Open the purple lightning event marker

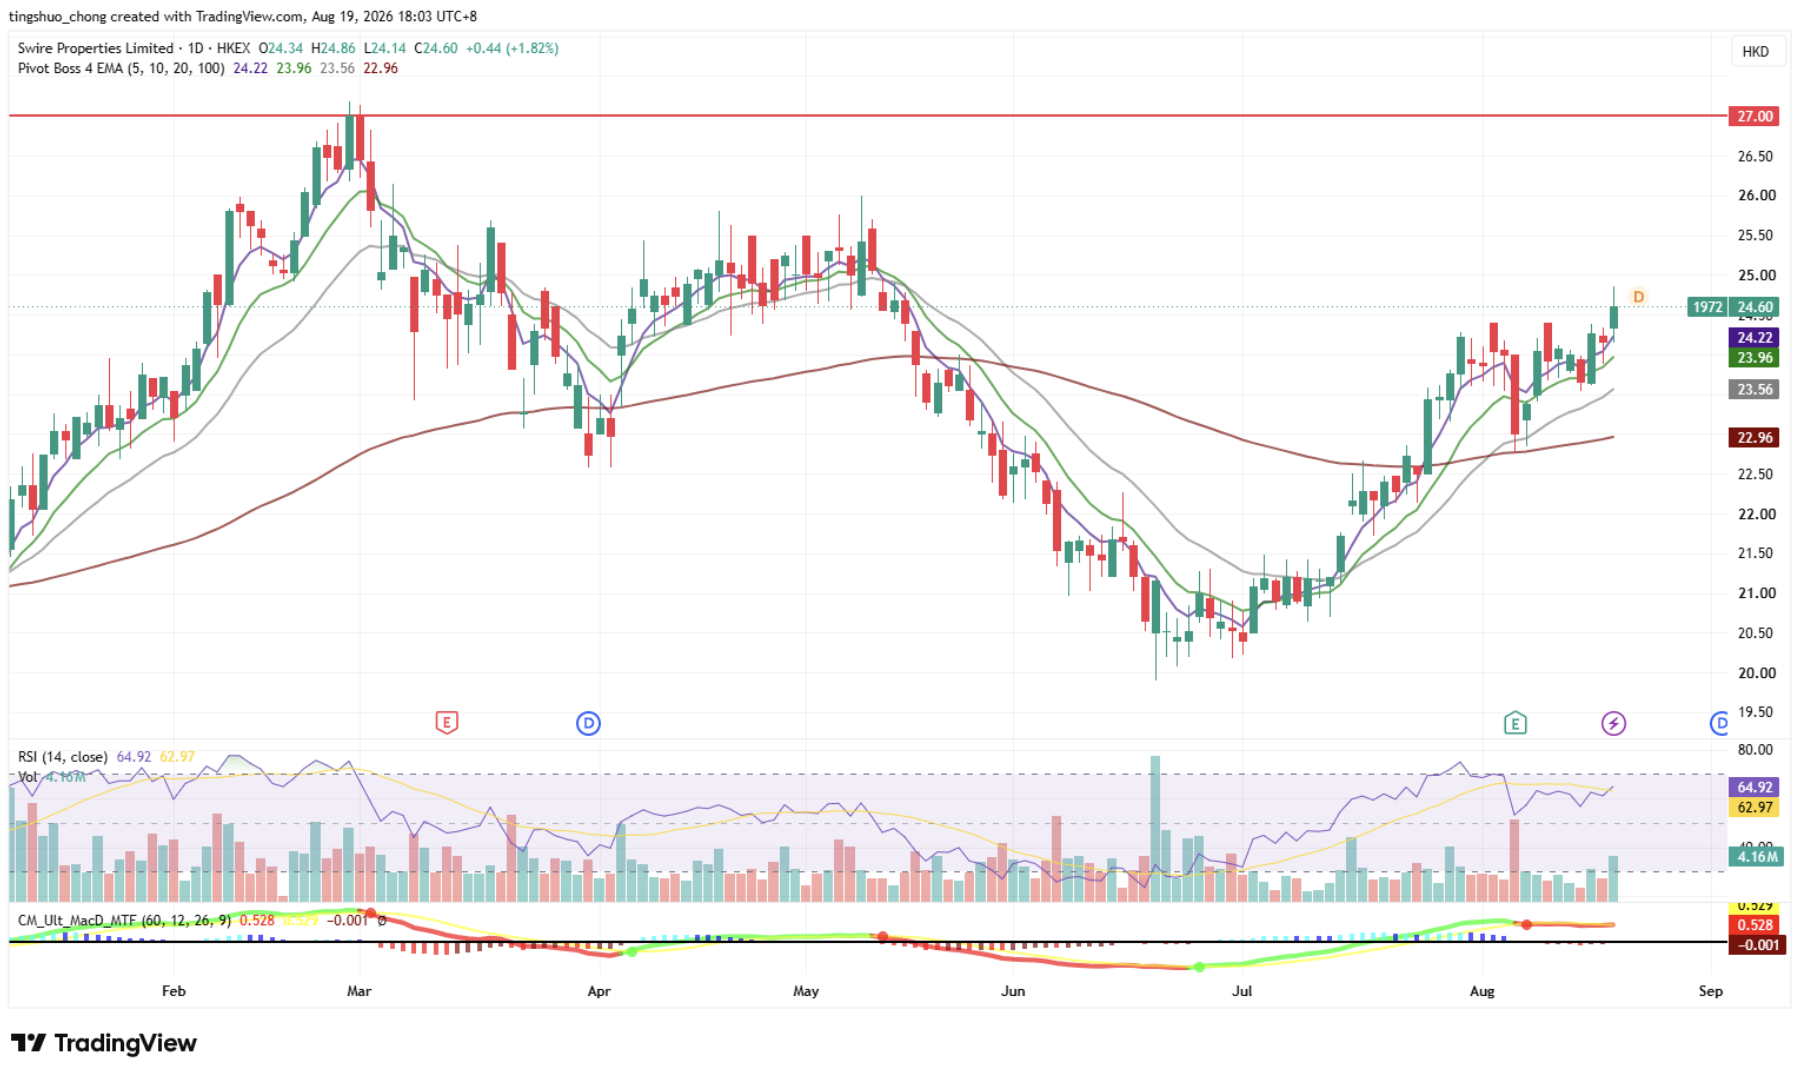1613,723
